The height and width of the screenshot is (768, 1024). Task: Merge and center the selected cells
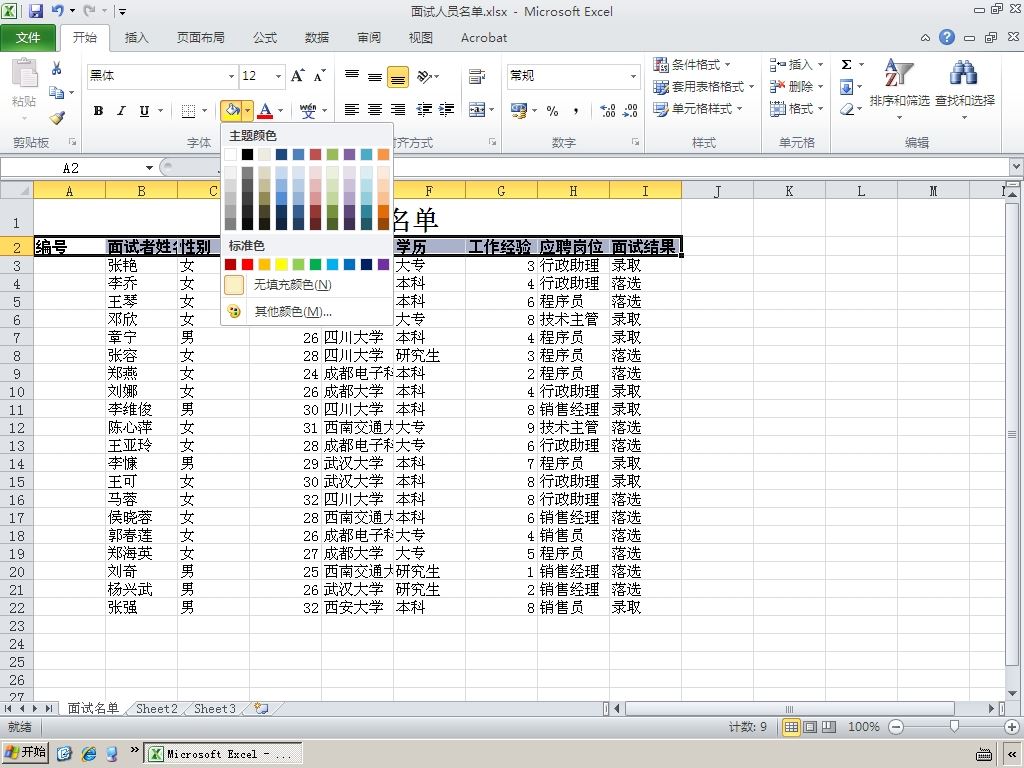point(477,110)
